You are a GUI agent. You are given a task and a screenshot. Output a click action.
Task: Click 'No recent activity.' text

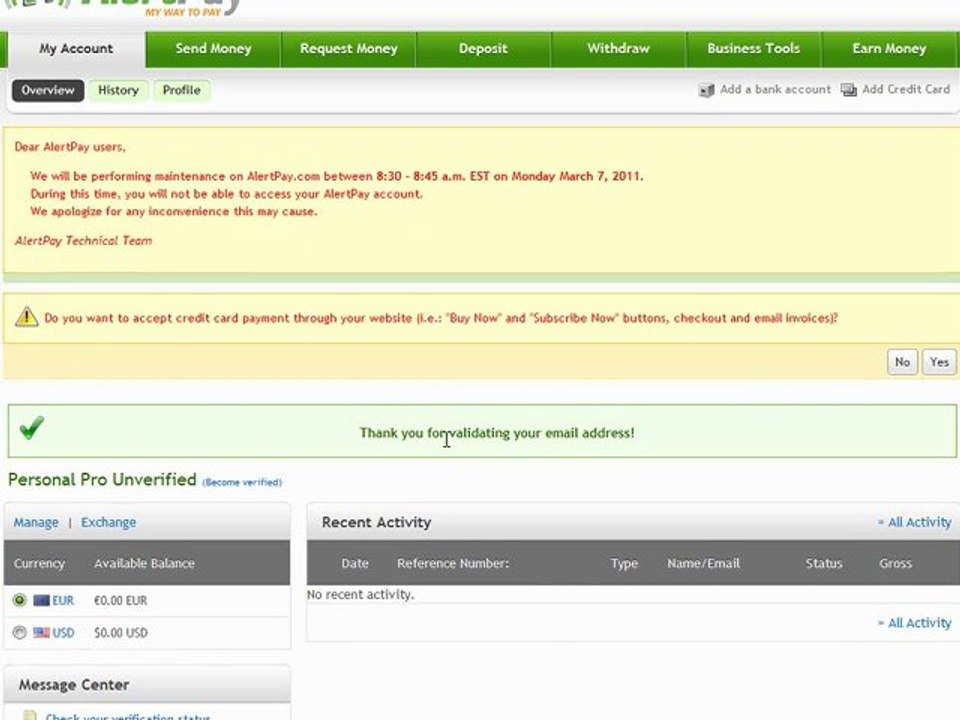[361, 594]
